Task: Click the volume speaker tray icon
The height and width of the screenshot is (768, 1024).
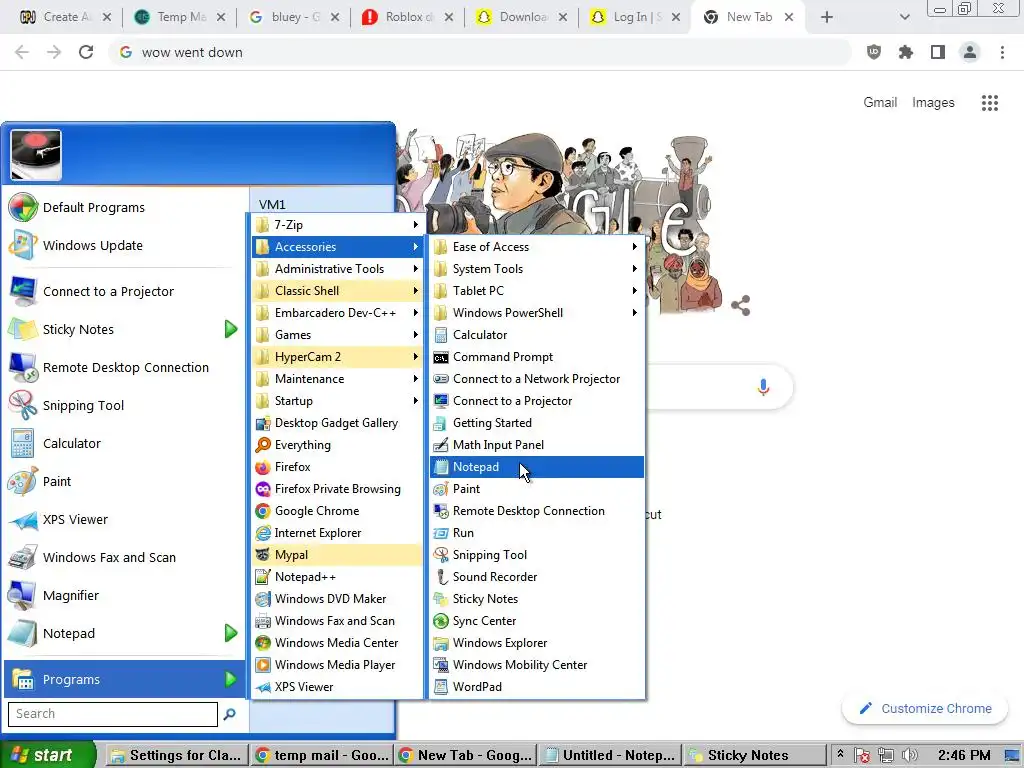Action: click(x=909, y=756)
